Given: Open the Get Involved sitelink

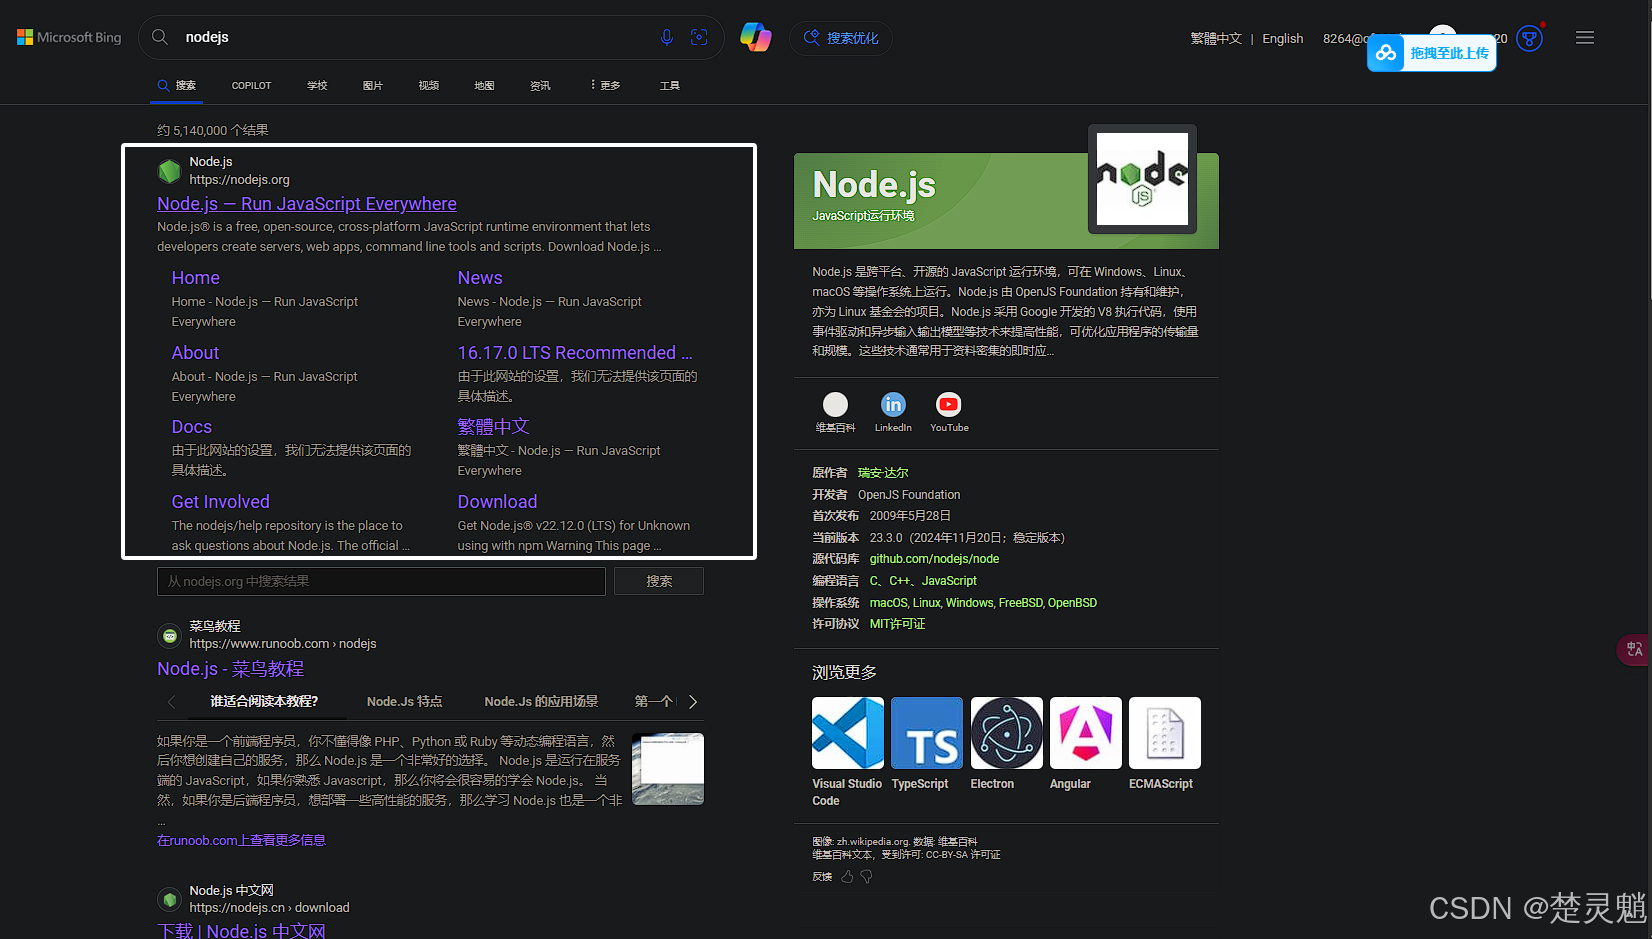Looking at the screenshot, I should pos(220,502).
